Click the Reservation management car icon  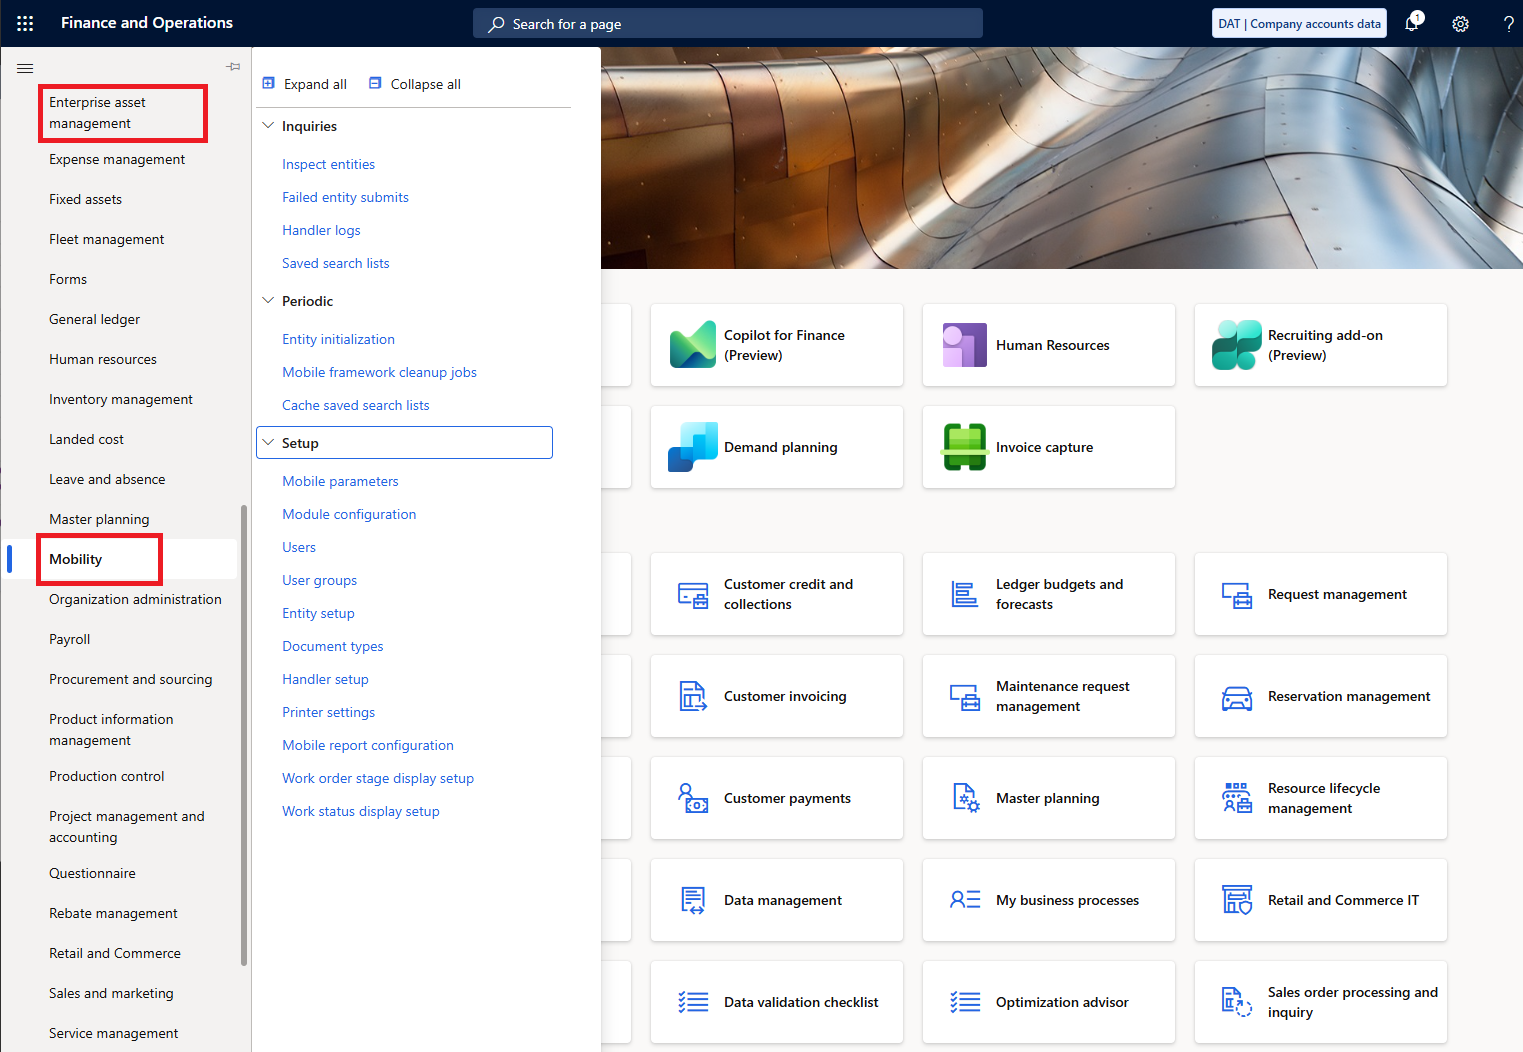1236,697
